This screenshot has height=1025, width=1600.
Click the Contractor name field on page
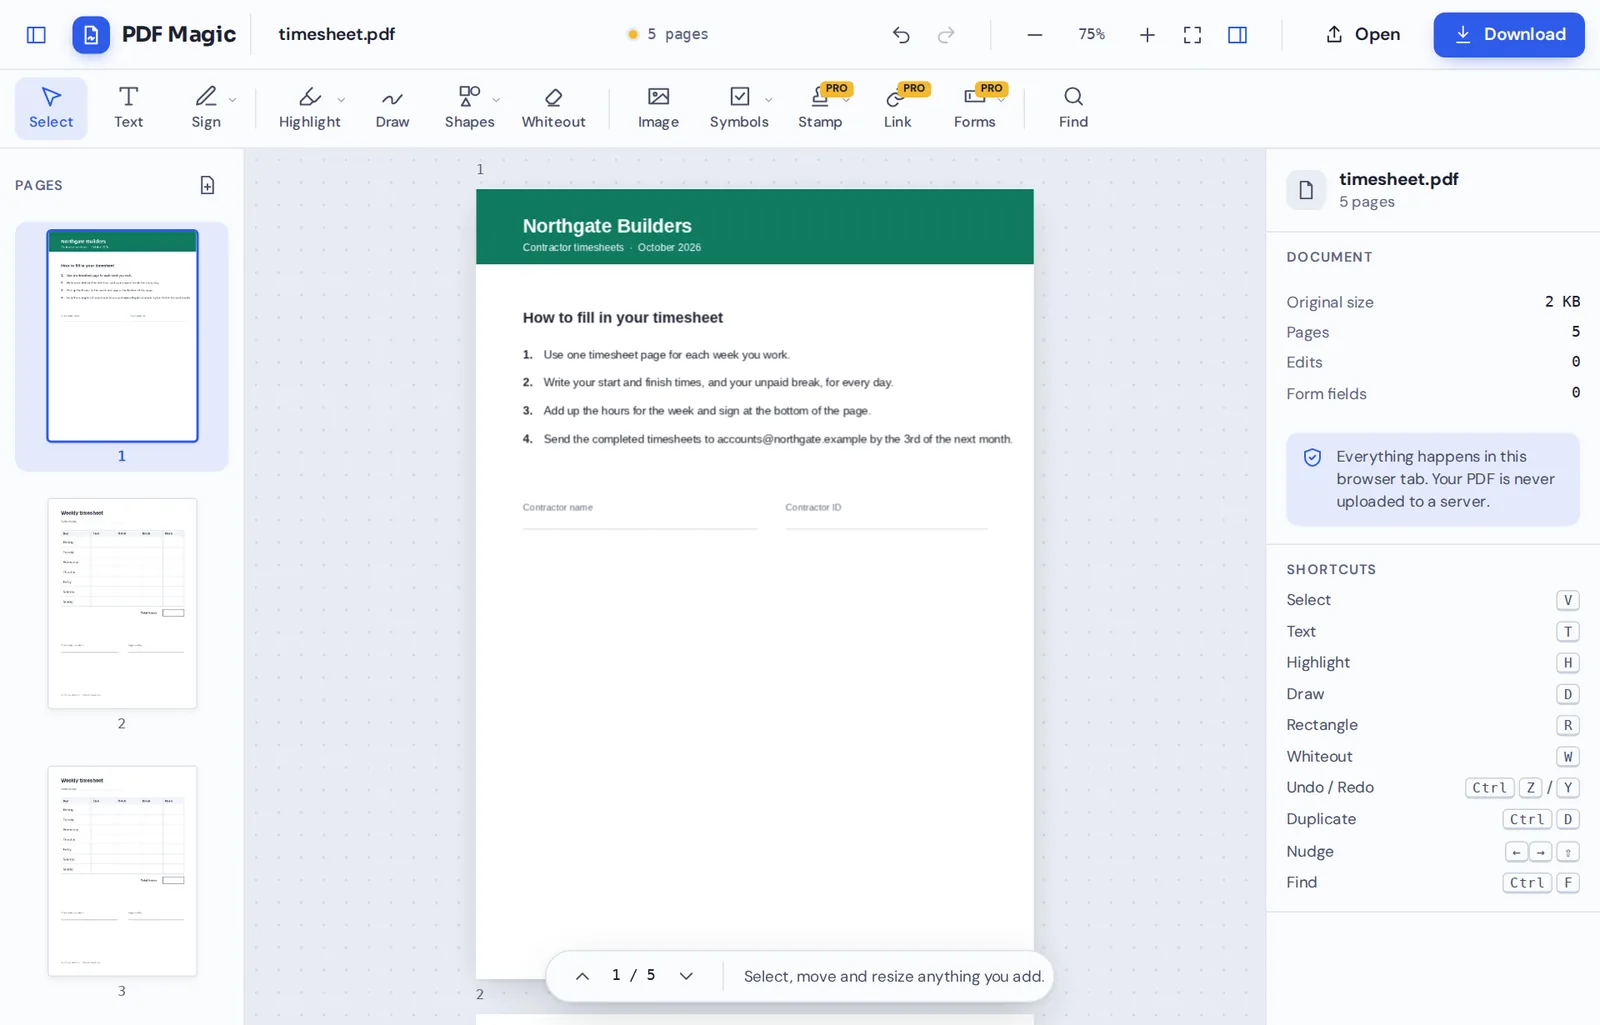tap(640, 515)
